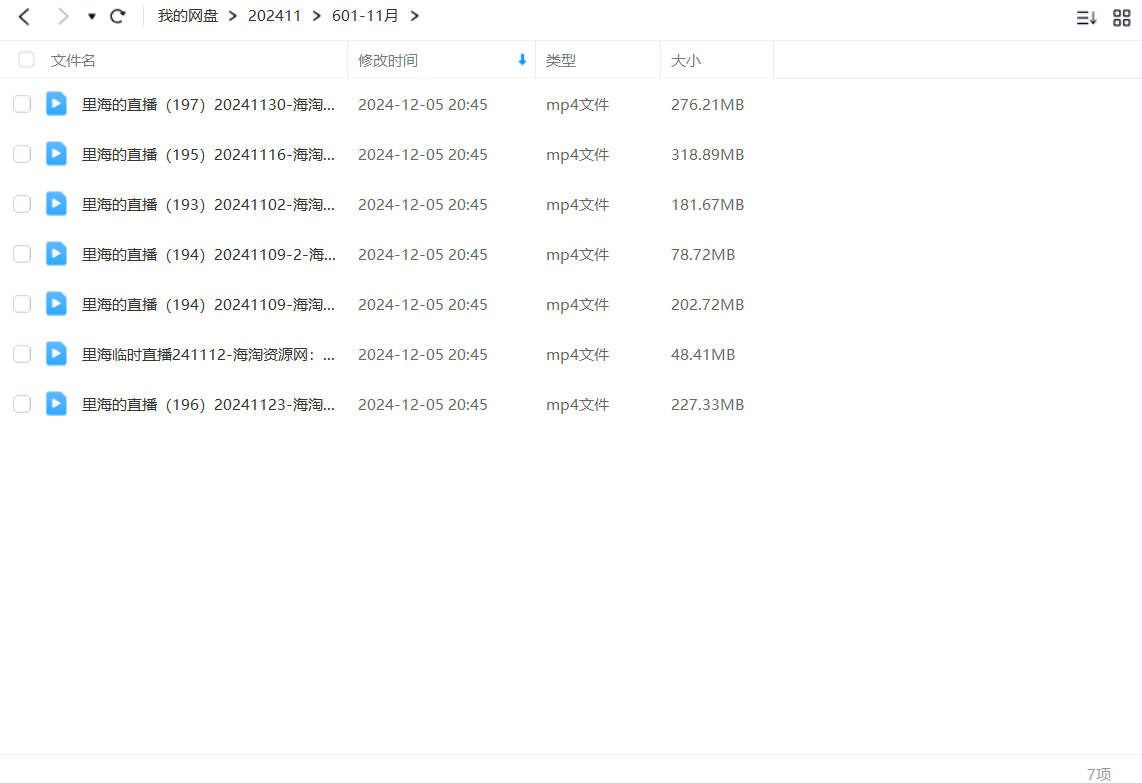Sort by 类型 column header

[561, 60]
